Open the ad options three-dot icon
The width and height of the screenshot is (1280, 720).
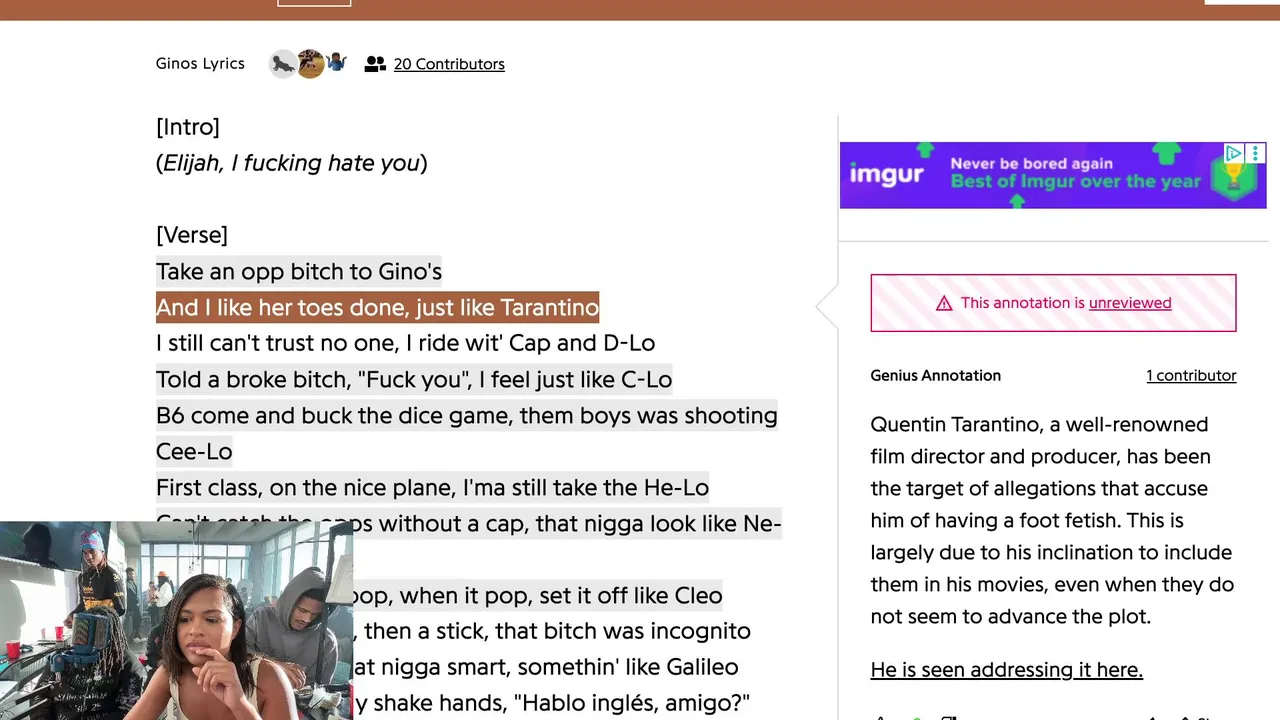click(1256, 153)
